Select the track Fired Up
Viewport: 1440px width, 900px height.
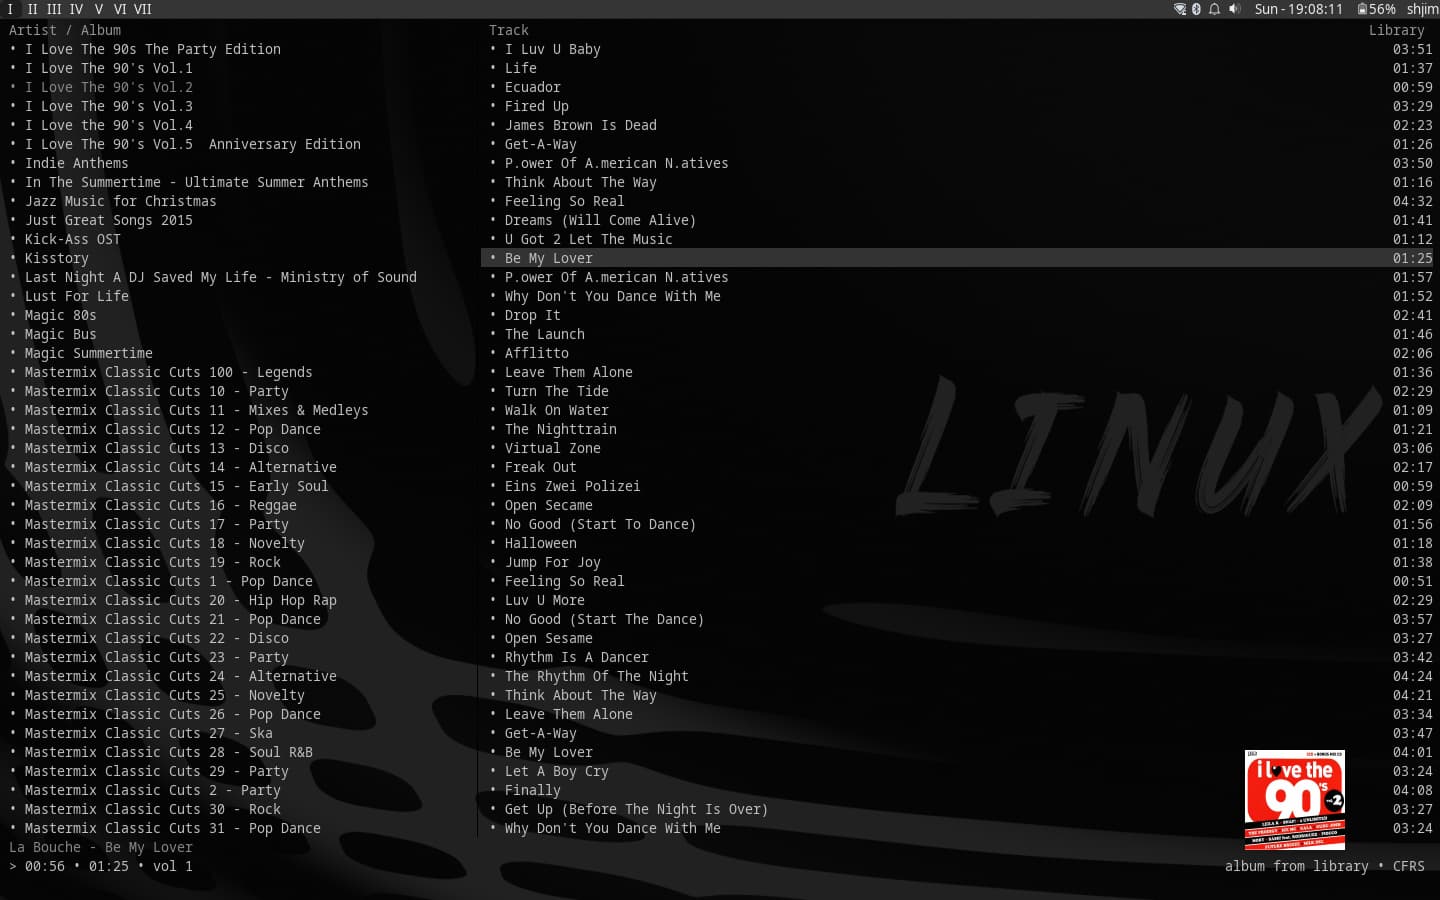[x=537, y=106]
